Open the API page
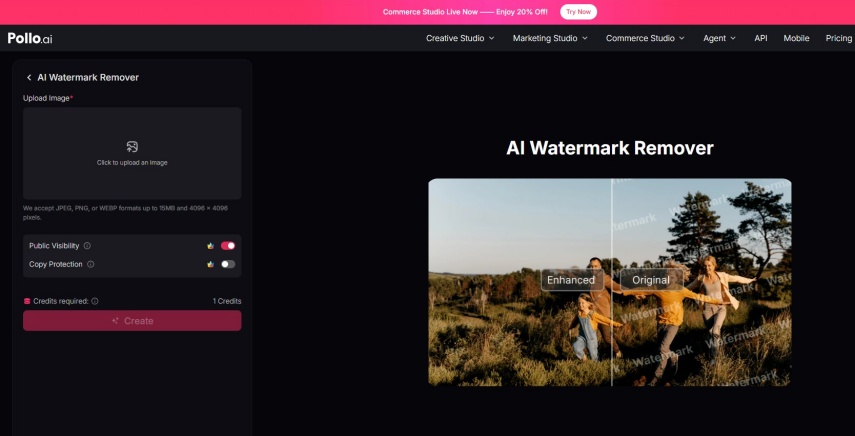Image resolution: width=855 pixels, height=436 pixels. 761,38
